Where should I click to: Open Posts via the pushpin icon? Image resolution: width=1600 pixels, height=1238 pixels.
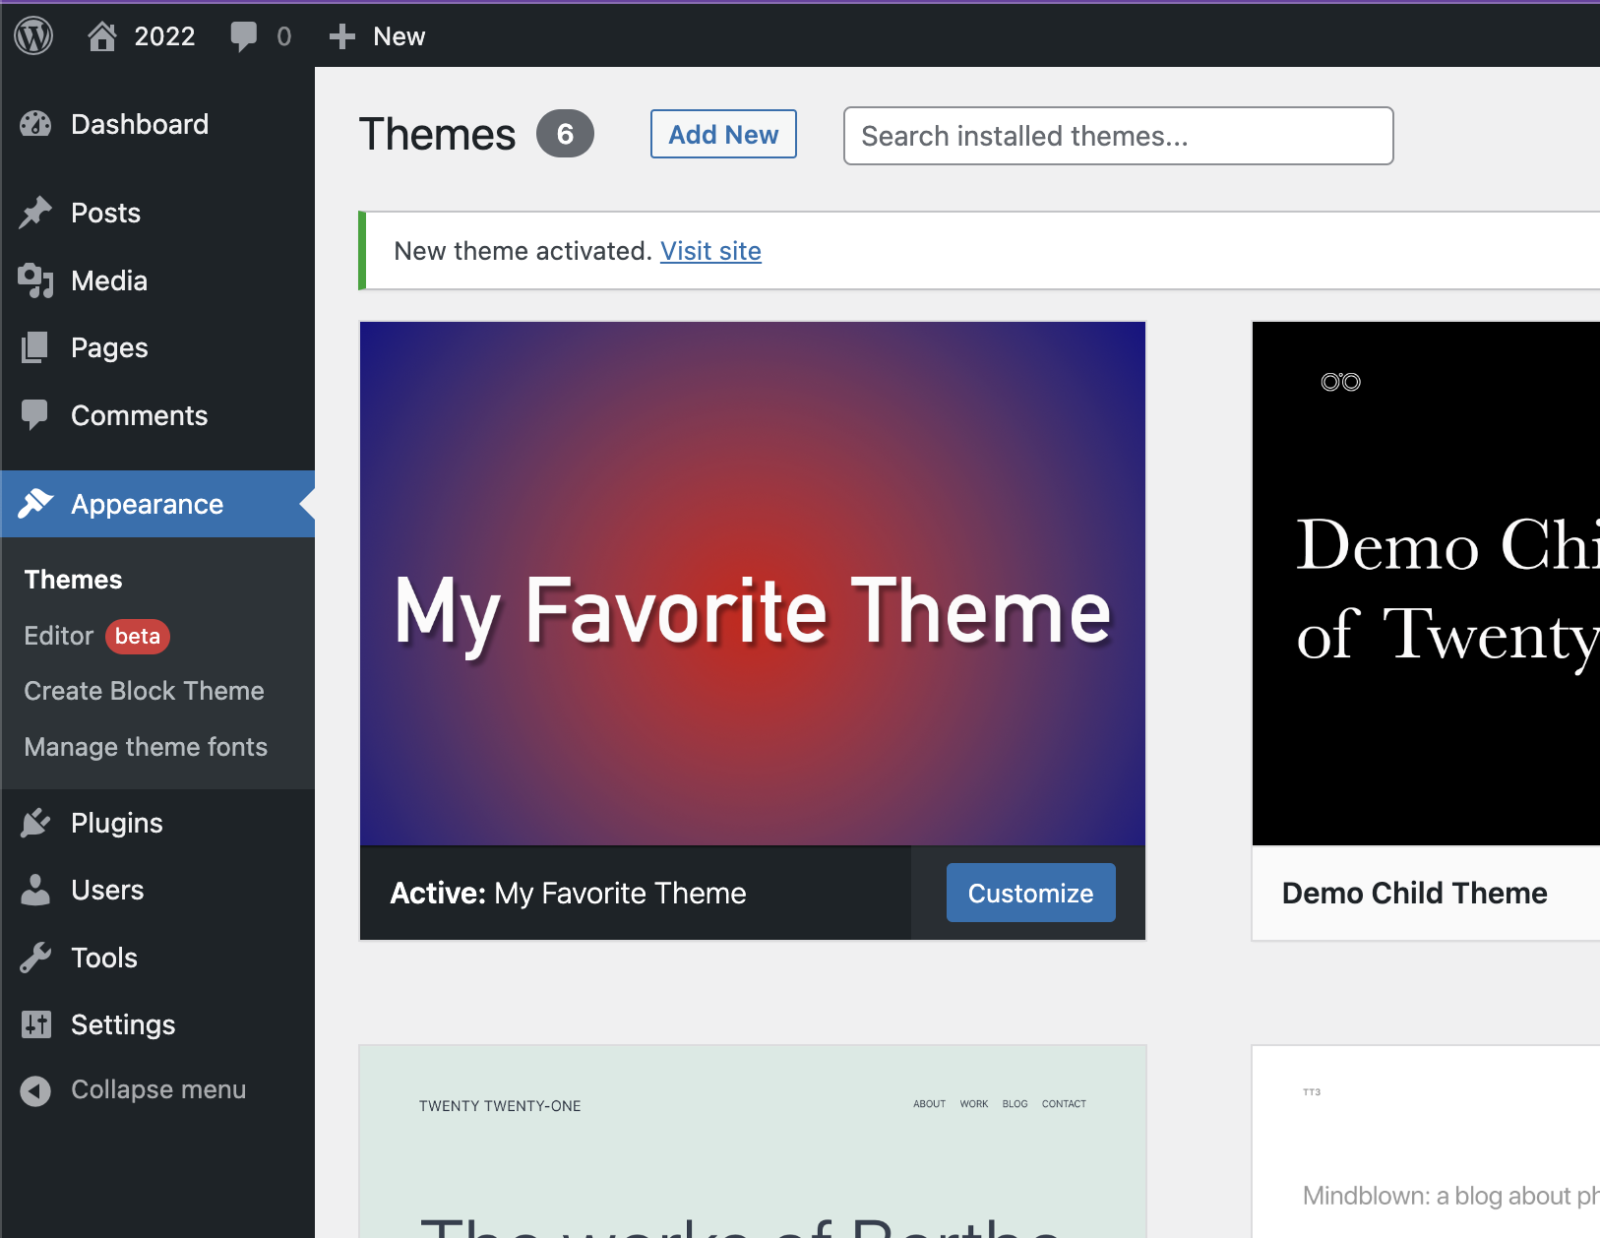(36, 212)
